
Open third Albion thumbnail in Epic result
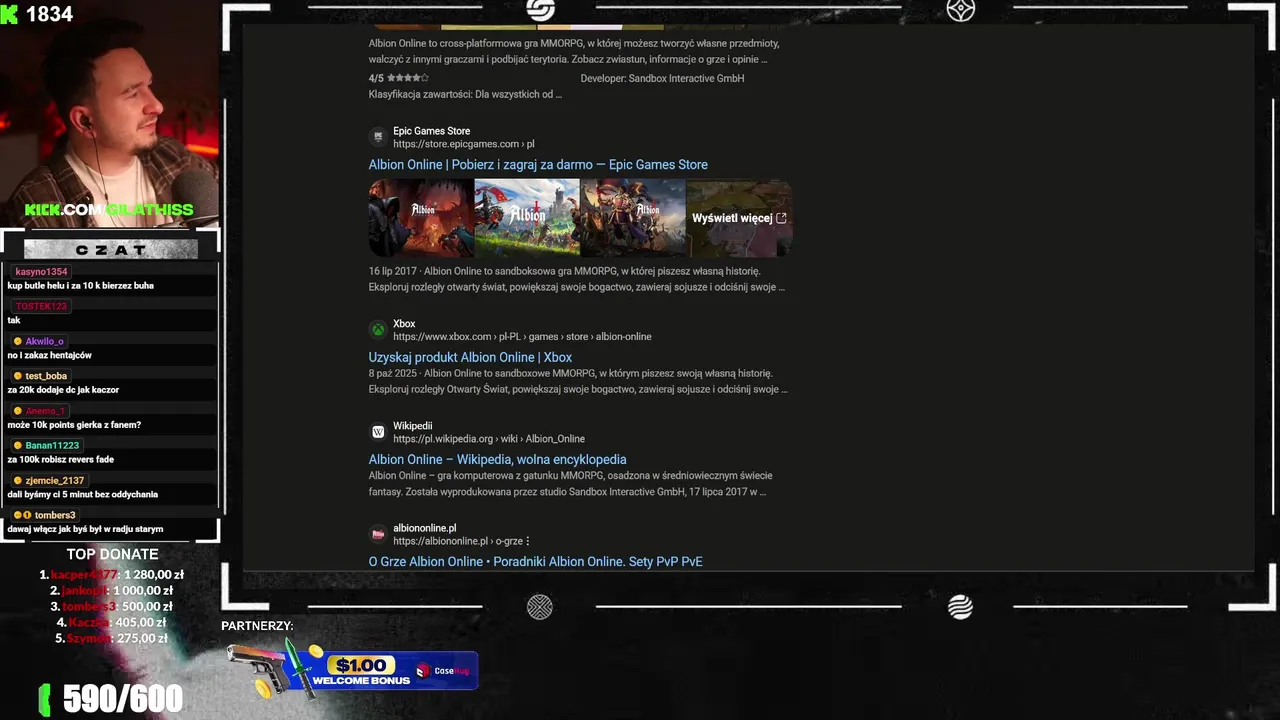633,218
